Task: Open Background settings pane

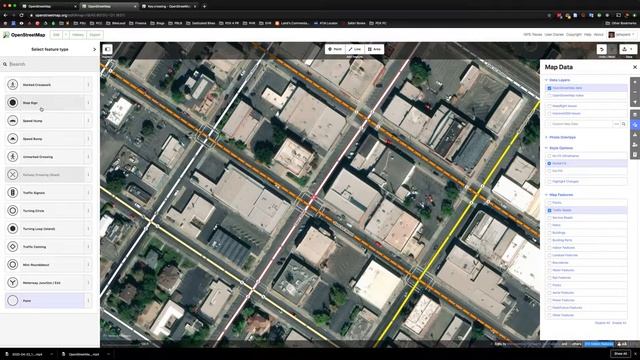Action: click(635, 115)
